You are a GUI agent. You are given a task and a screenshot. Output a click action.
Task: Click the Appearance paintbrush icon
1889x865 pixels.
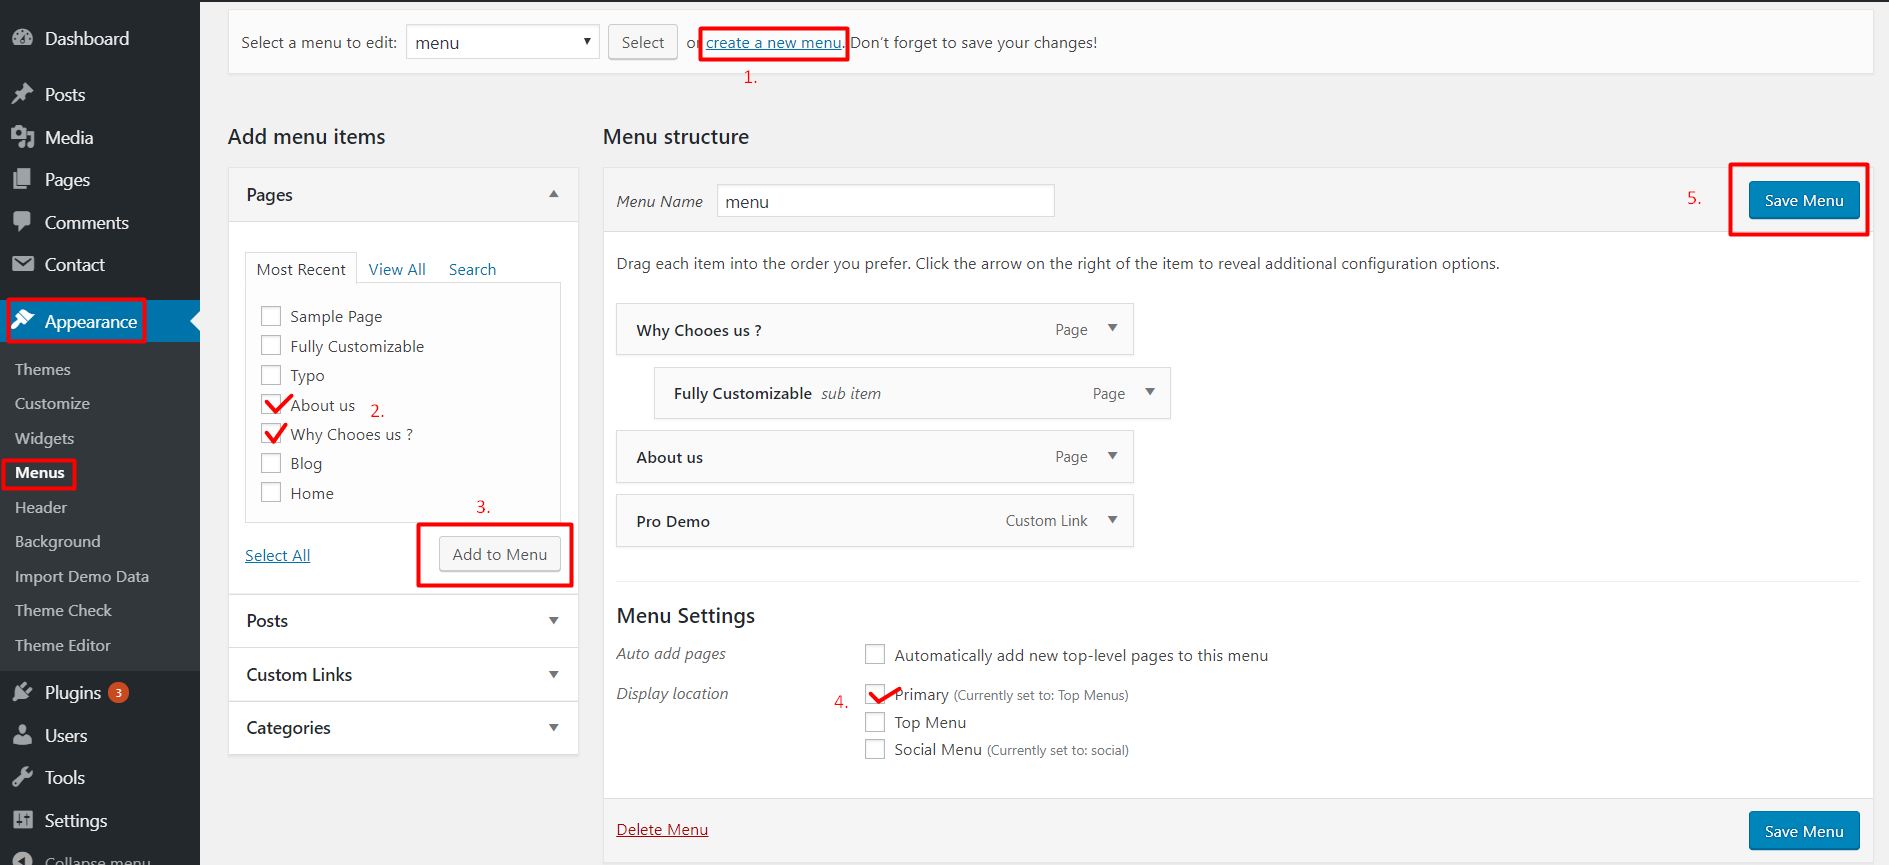click(23, 320)
